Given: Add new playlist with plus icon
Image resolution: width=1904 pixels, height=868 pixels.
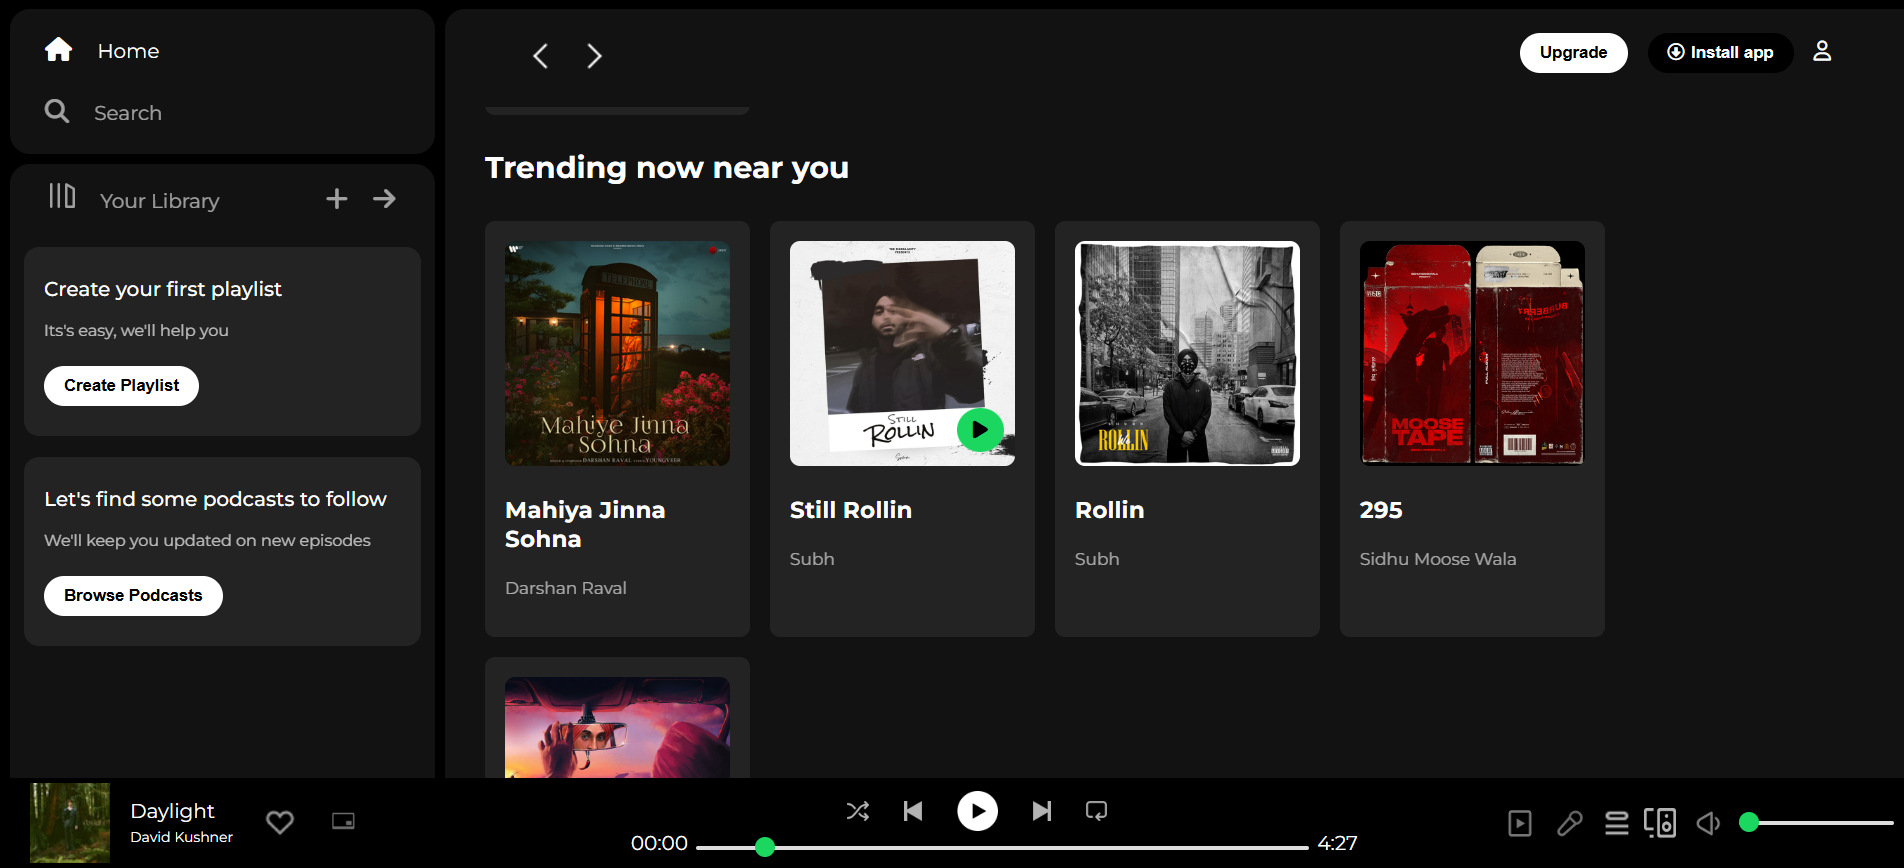Looking at the screenshot, I should click(x=337, y=199).
